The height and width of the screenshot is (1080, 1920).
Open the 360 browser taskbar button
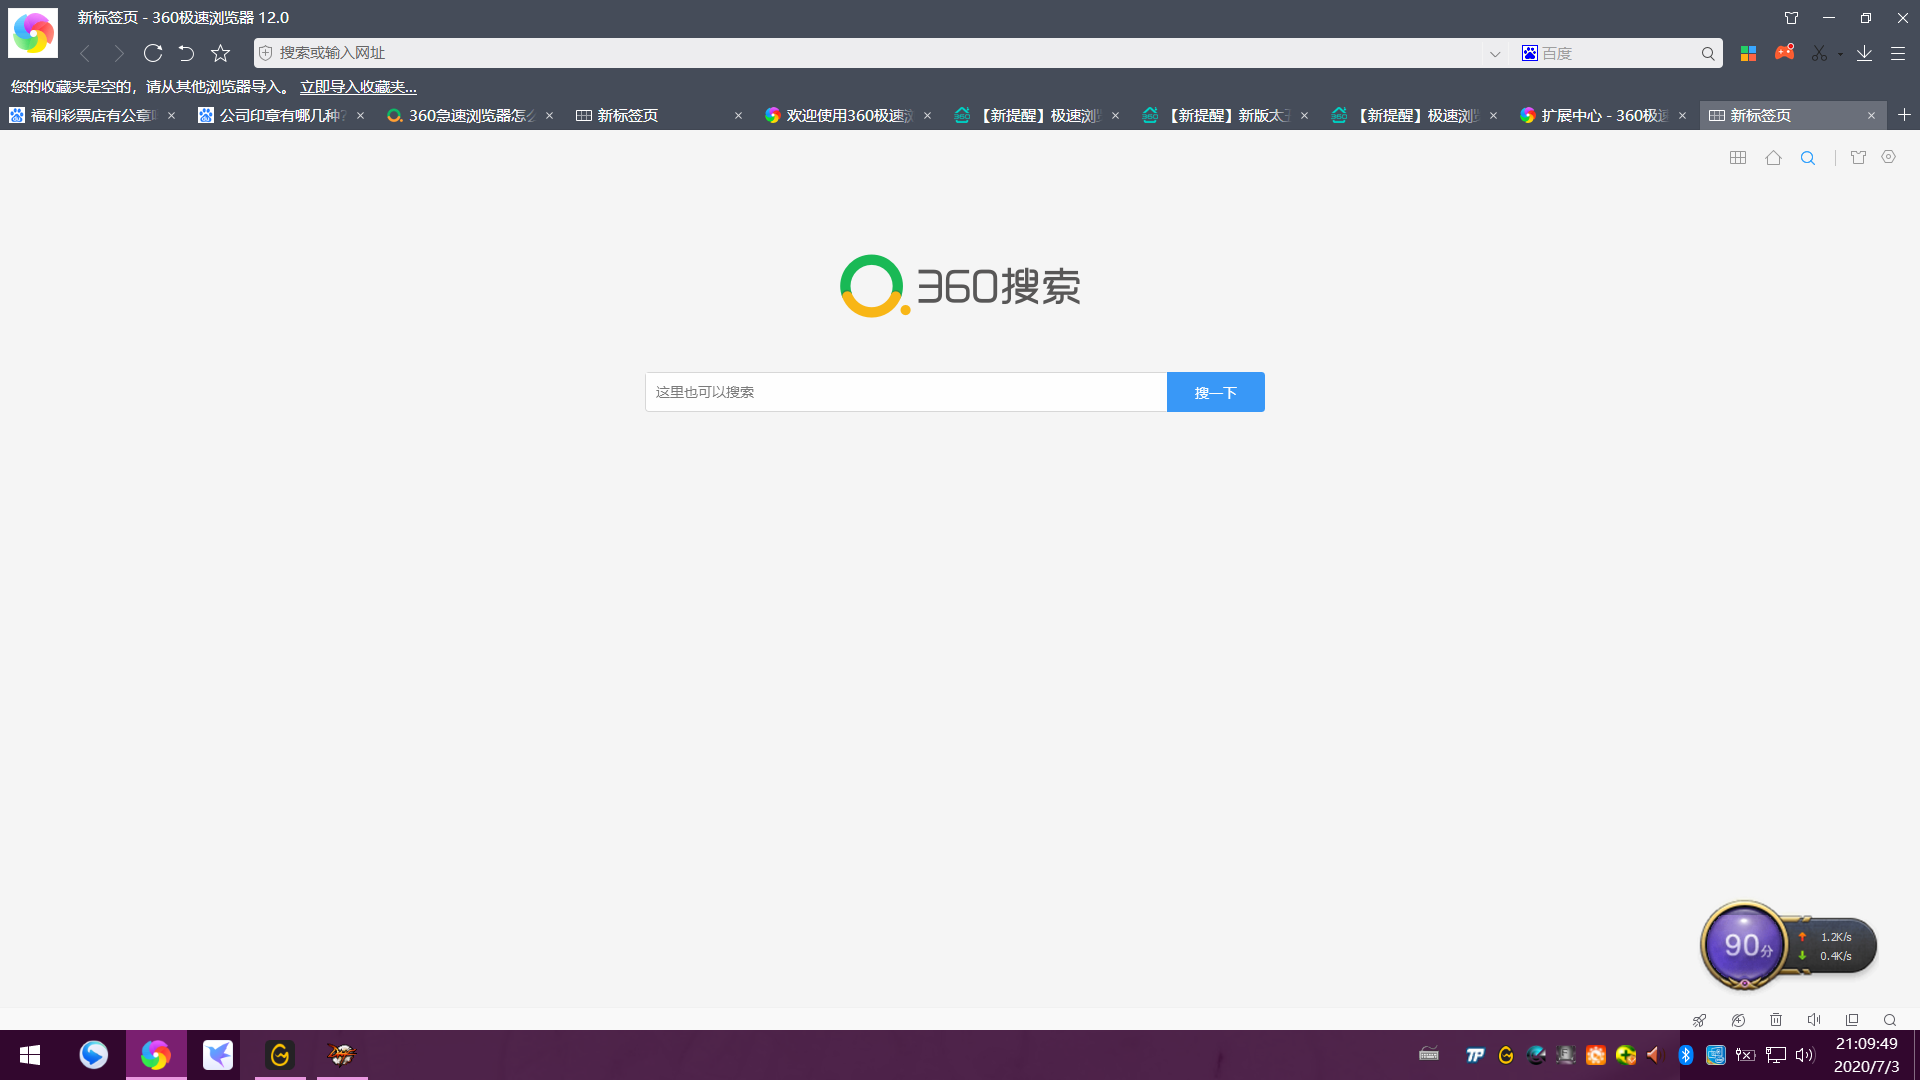[x=155, y=1055]
